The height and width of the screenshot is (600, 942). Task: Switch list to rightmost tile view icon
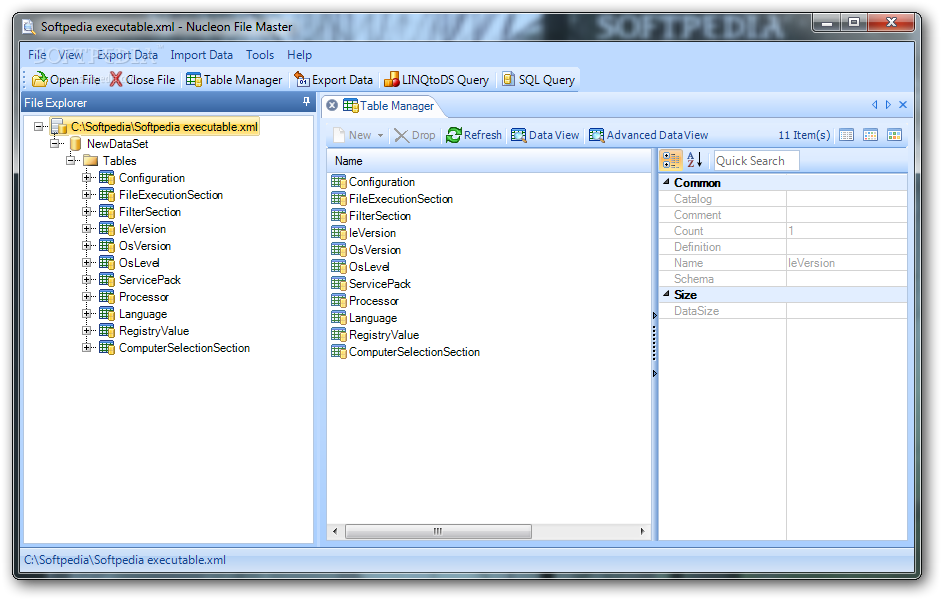[x=895, y=135]
